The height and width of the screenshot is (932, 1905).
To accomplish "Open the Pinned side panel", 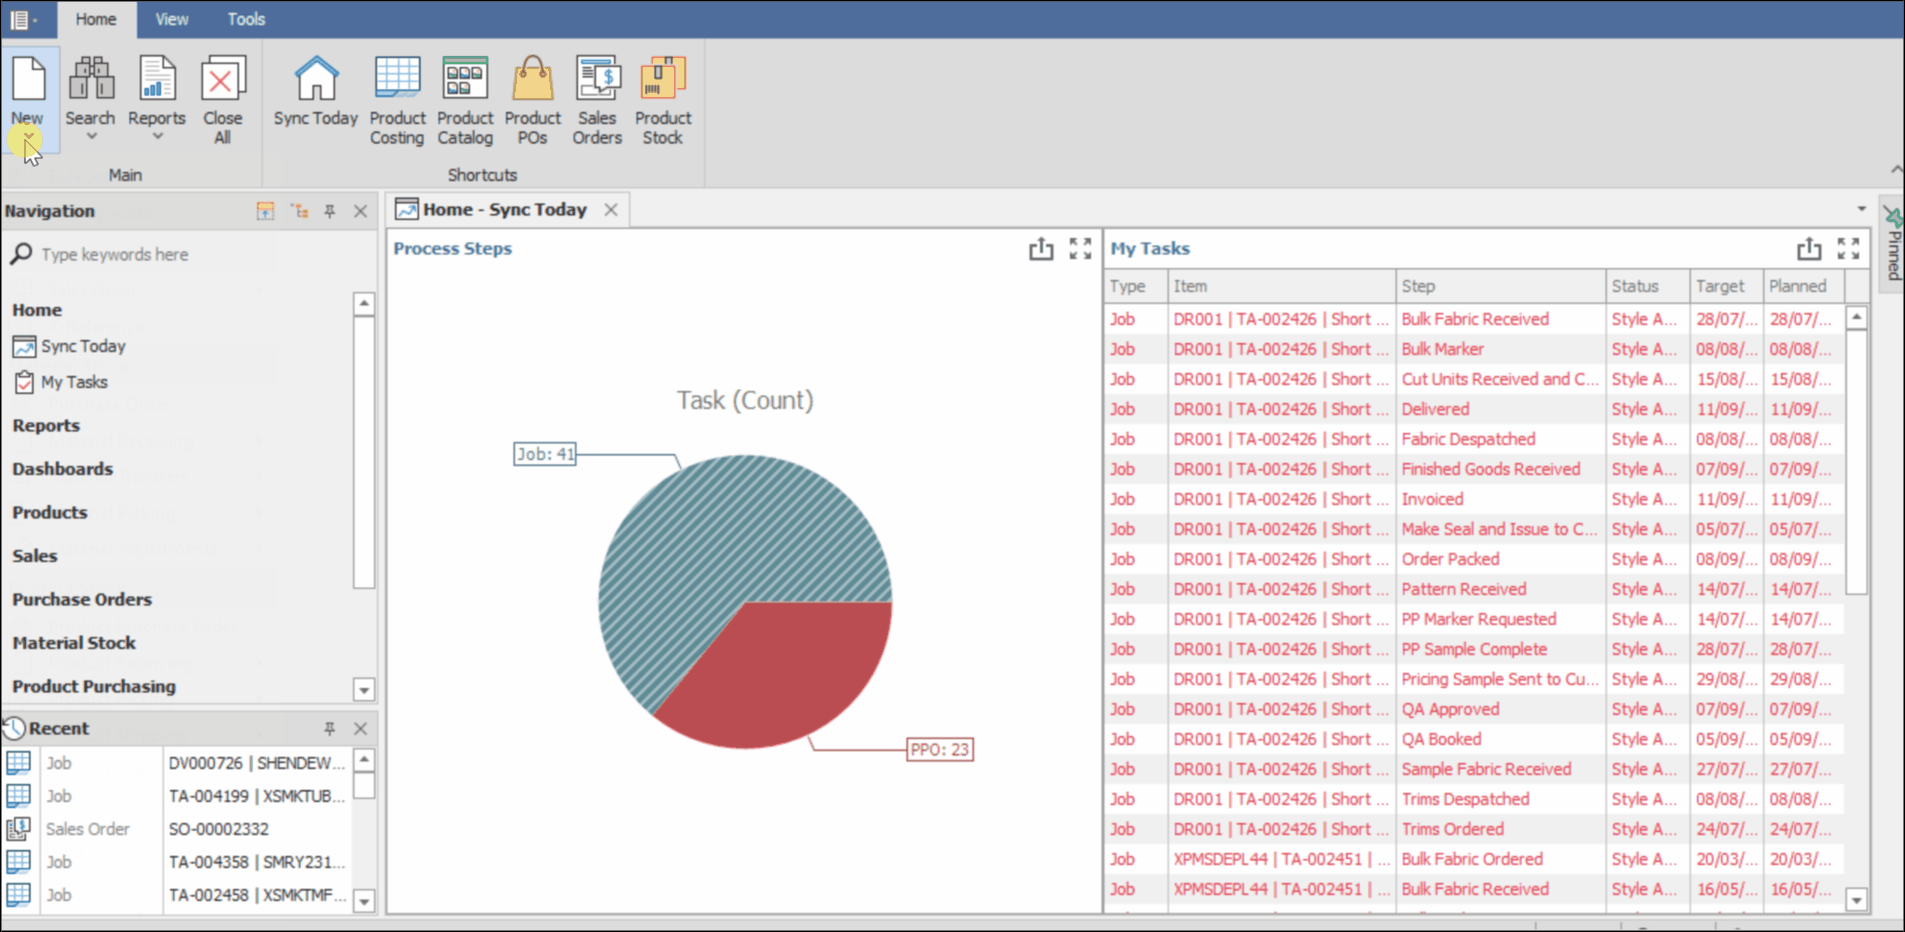I will click(1893, 243).
